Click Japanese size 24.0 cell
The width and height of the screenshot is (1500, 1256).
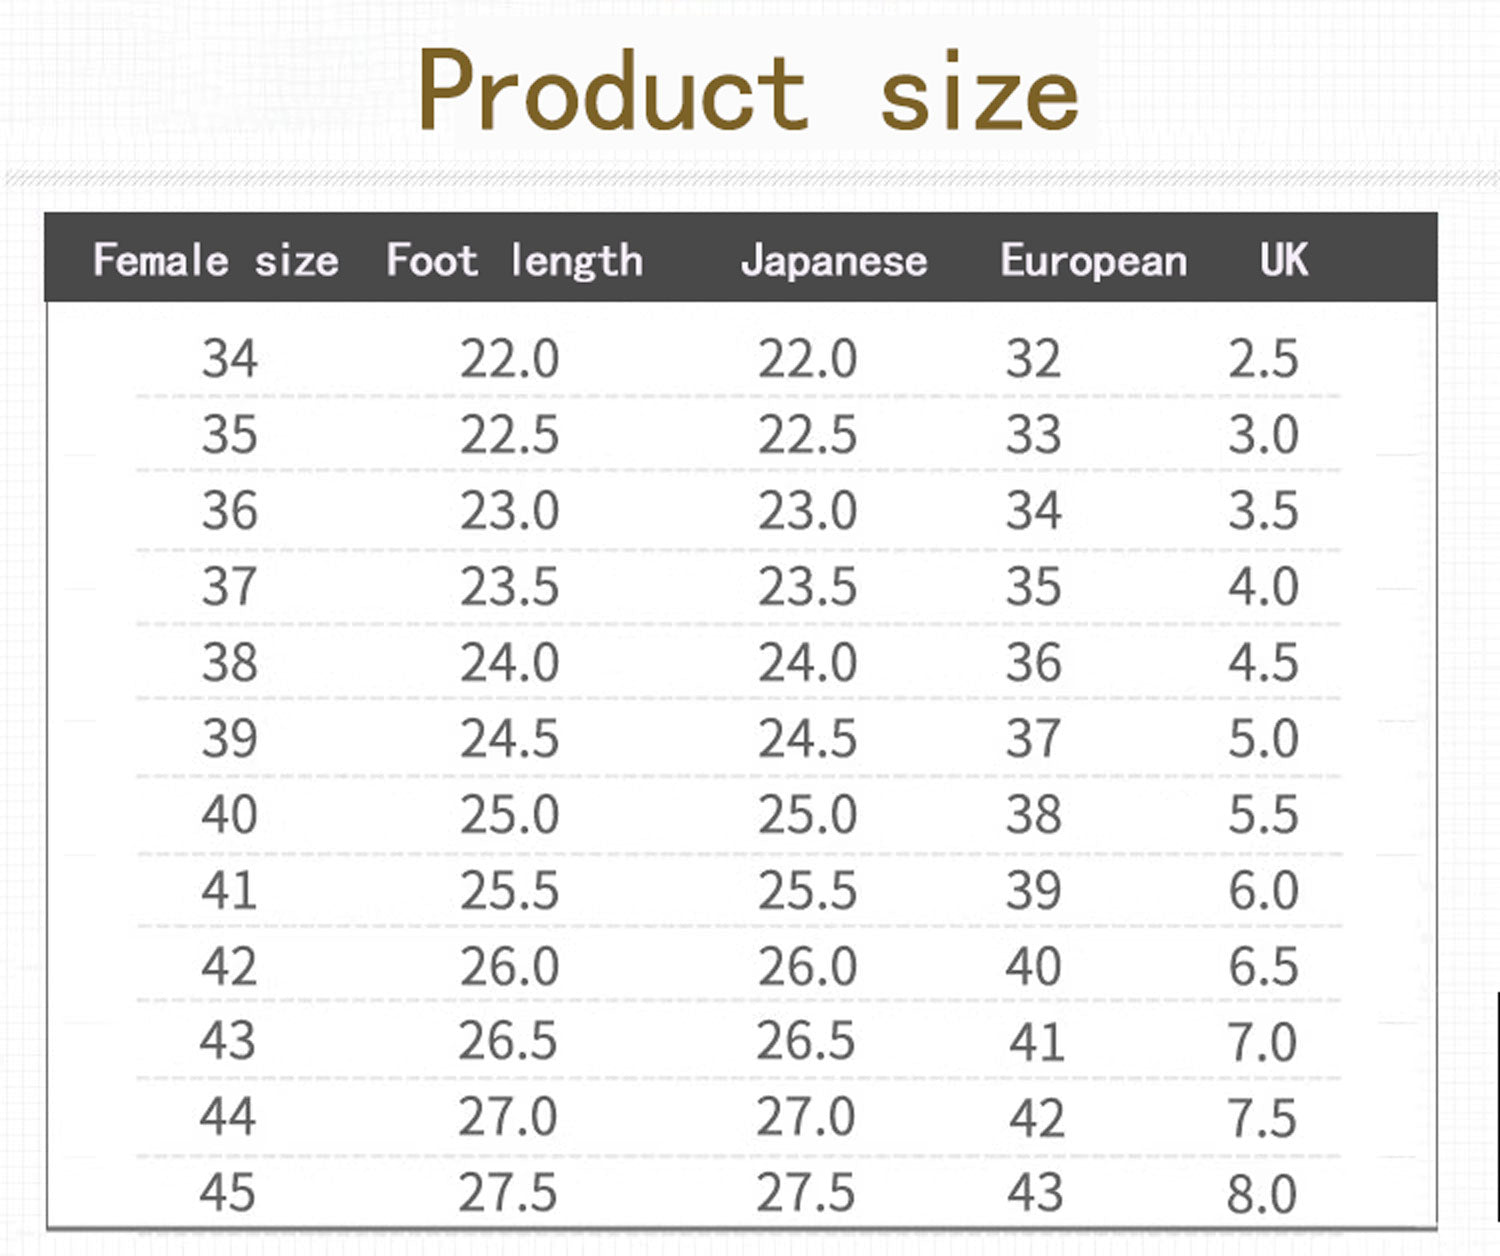coord(807,663)
